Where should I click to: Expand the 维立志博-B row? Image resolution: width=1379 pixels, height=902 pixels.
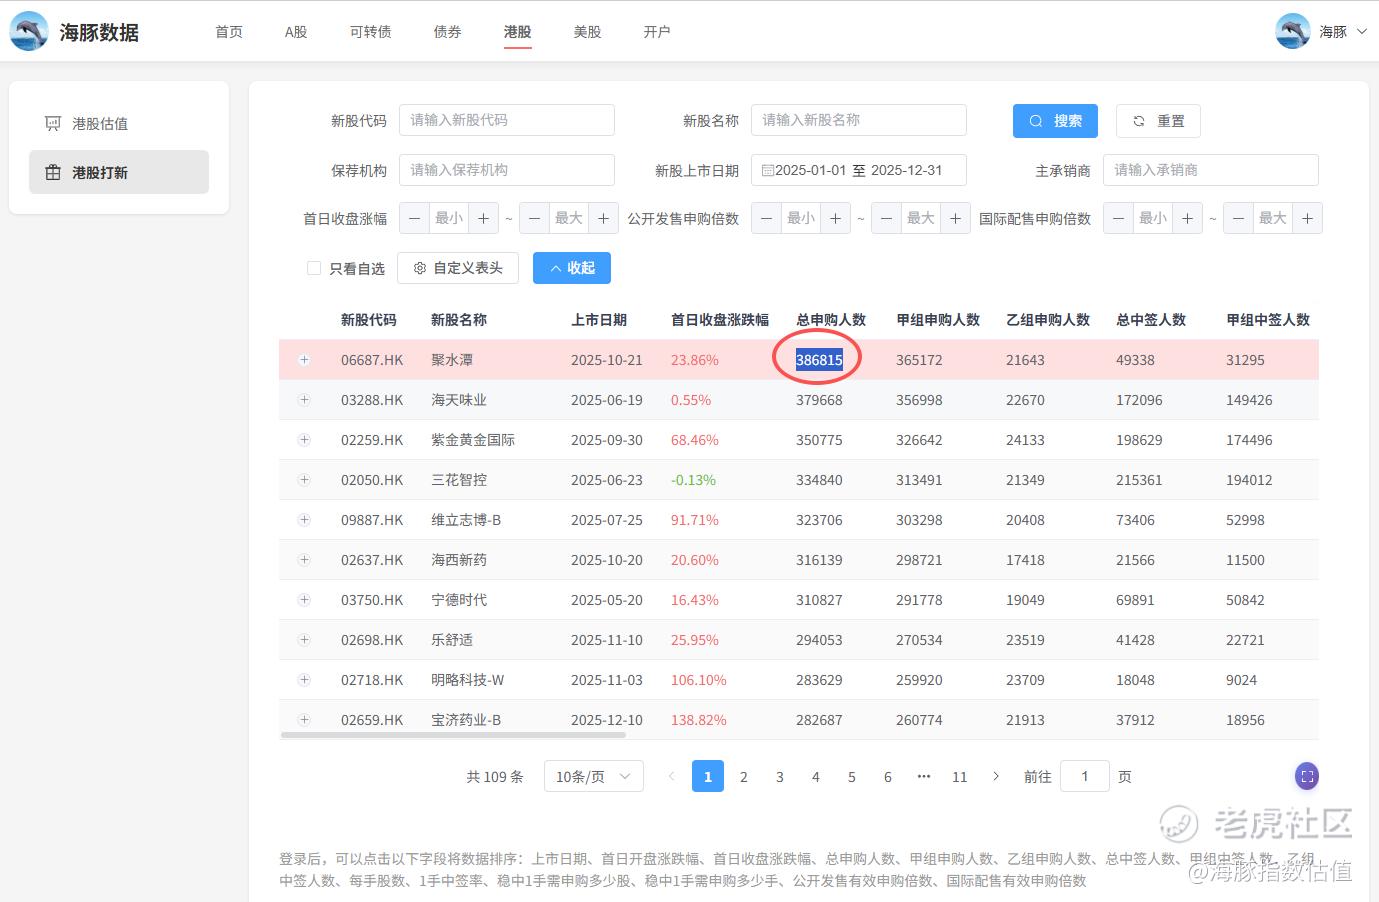coord(304,520)
